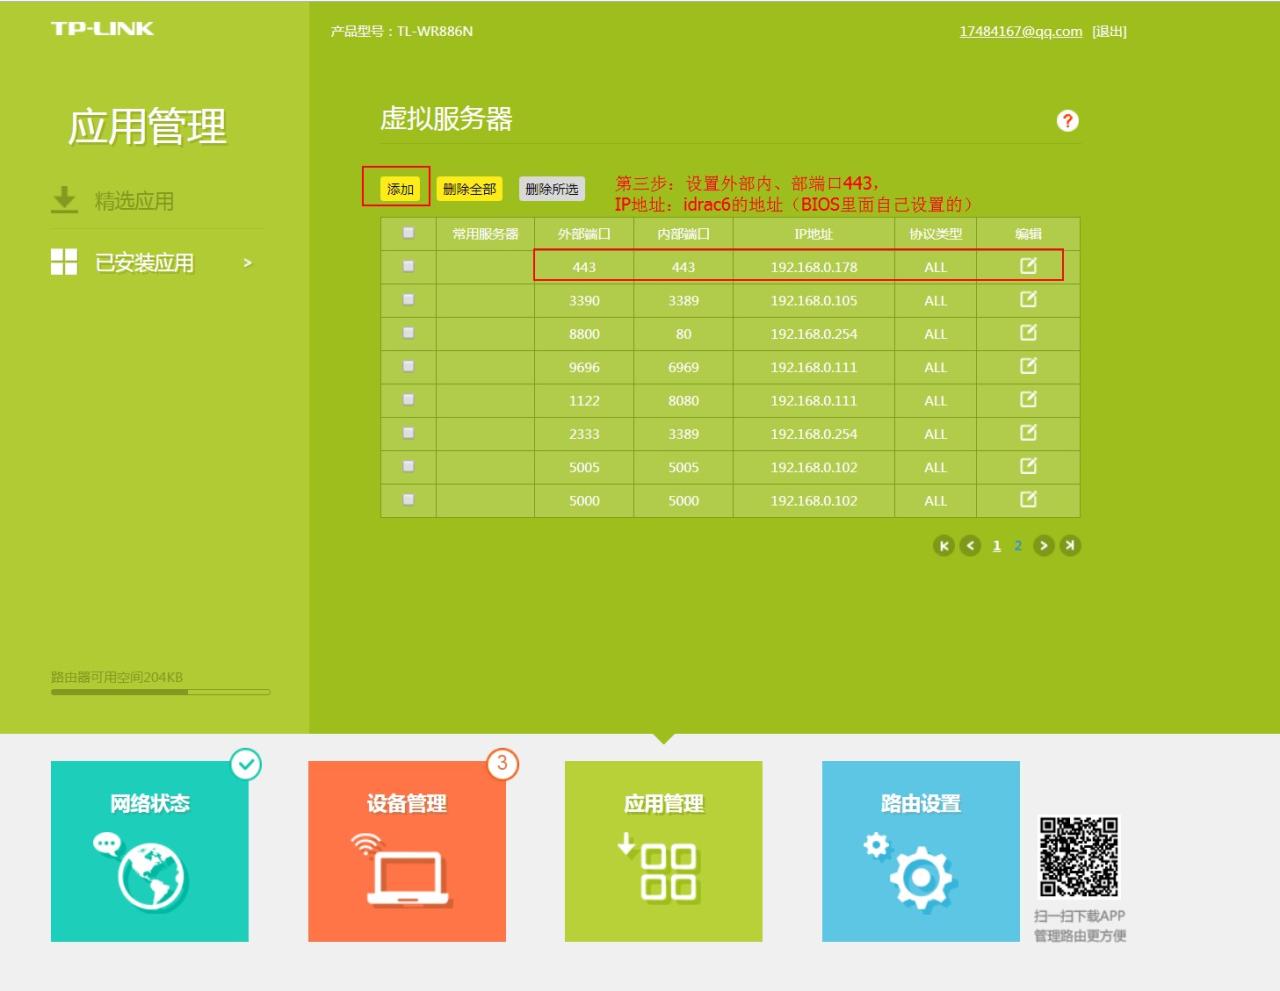Edit the 9696 port forwarding entry
Screen dimensions: 1280x991
tap(1028, 366)
